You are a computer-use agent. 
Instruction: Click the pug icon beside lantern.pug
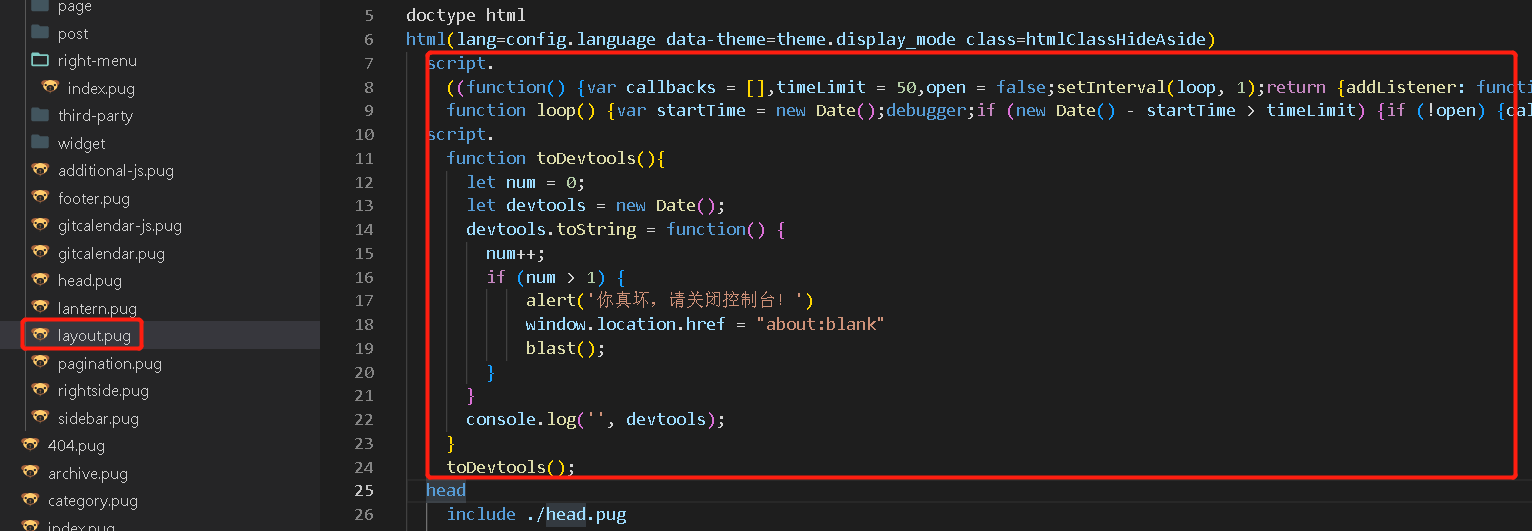coord(40,308)
